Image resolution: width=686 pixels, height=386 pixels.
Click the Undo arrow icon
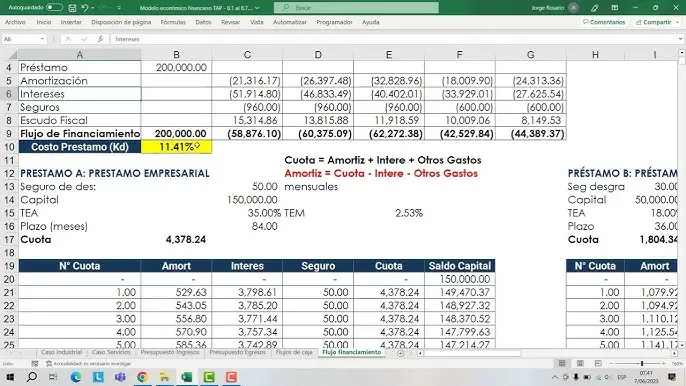pyautogui.click(x=84, y=8)
